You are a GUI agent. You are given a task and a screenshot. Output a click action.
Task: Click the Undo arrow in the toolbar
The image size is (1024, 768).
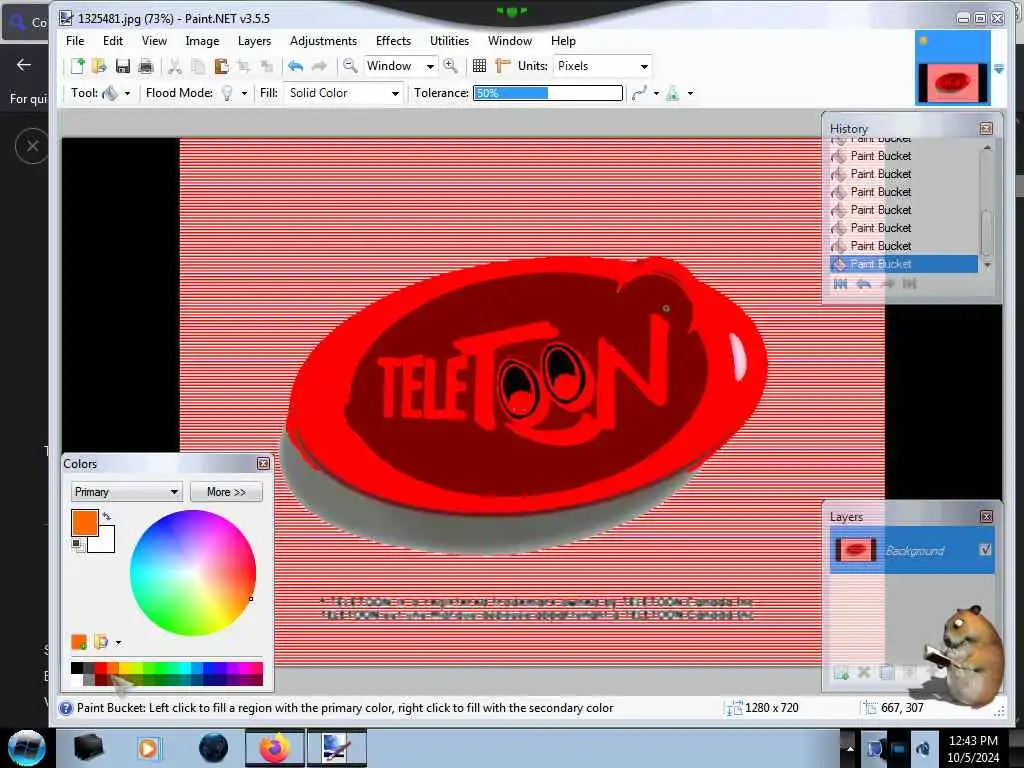(296, 66)
